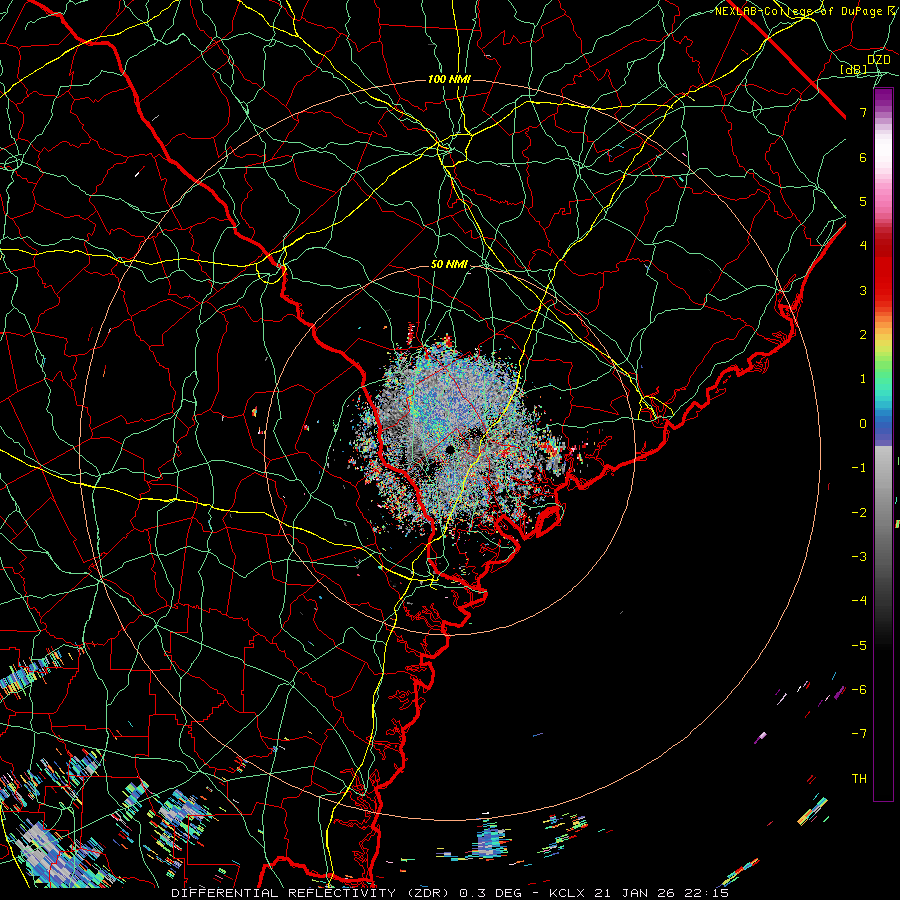Click the 3 value on the color scale
This screenshot has width=900, height=900.
[863, 290]
